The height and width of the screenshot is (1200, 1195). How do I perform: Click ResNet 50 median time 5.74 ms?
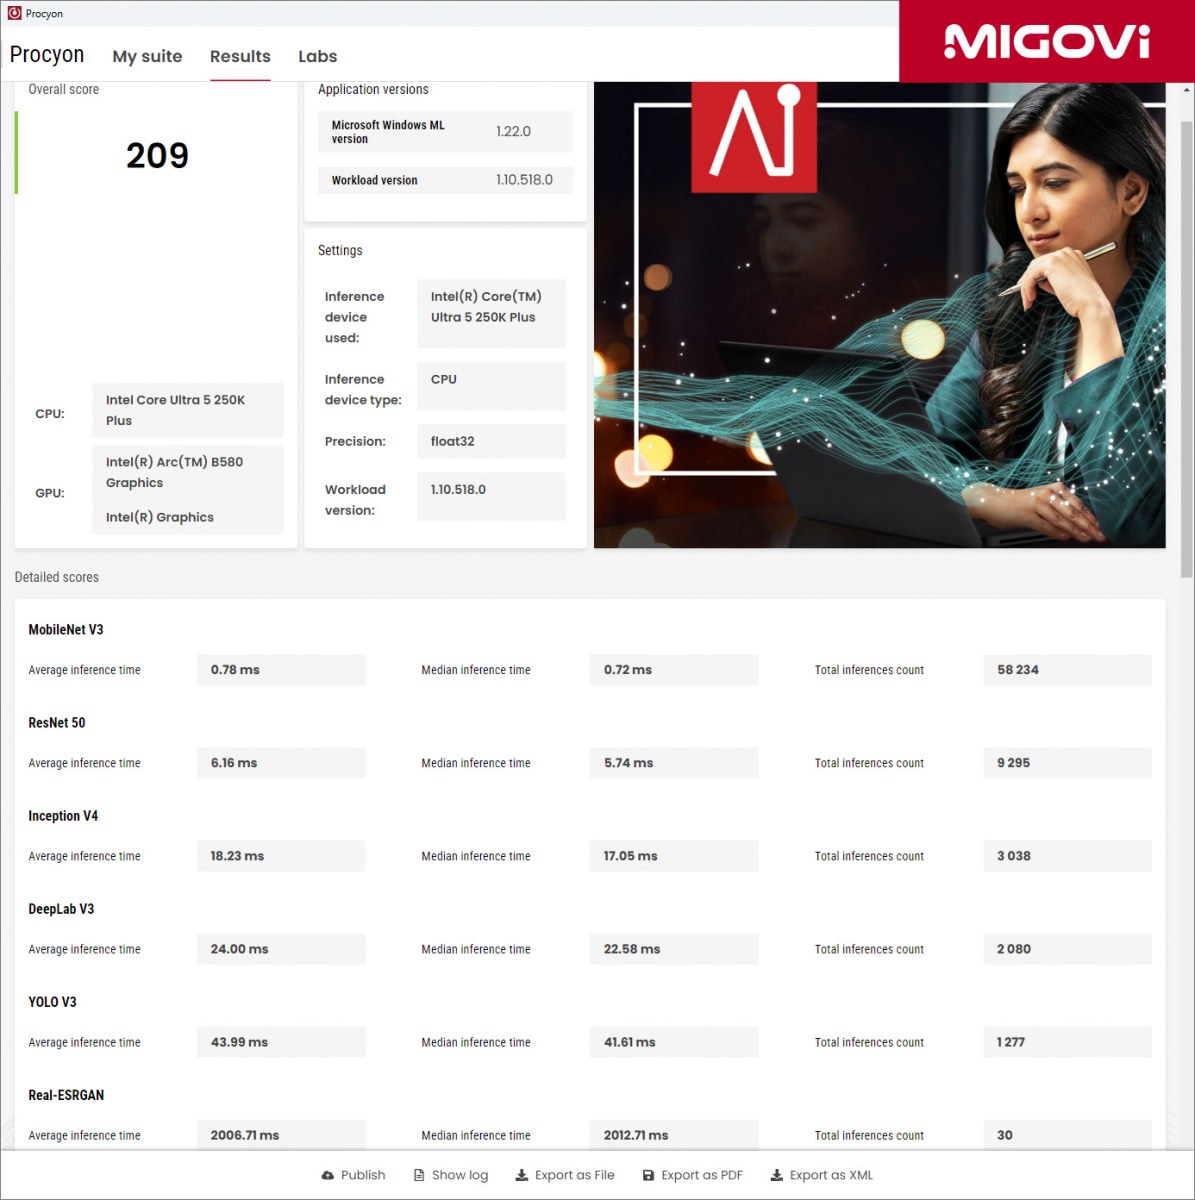coord(674,763)
